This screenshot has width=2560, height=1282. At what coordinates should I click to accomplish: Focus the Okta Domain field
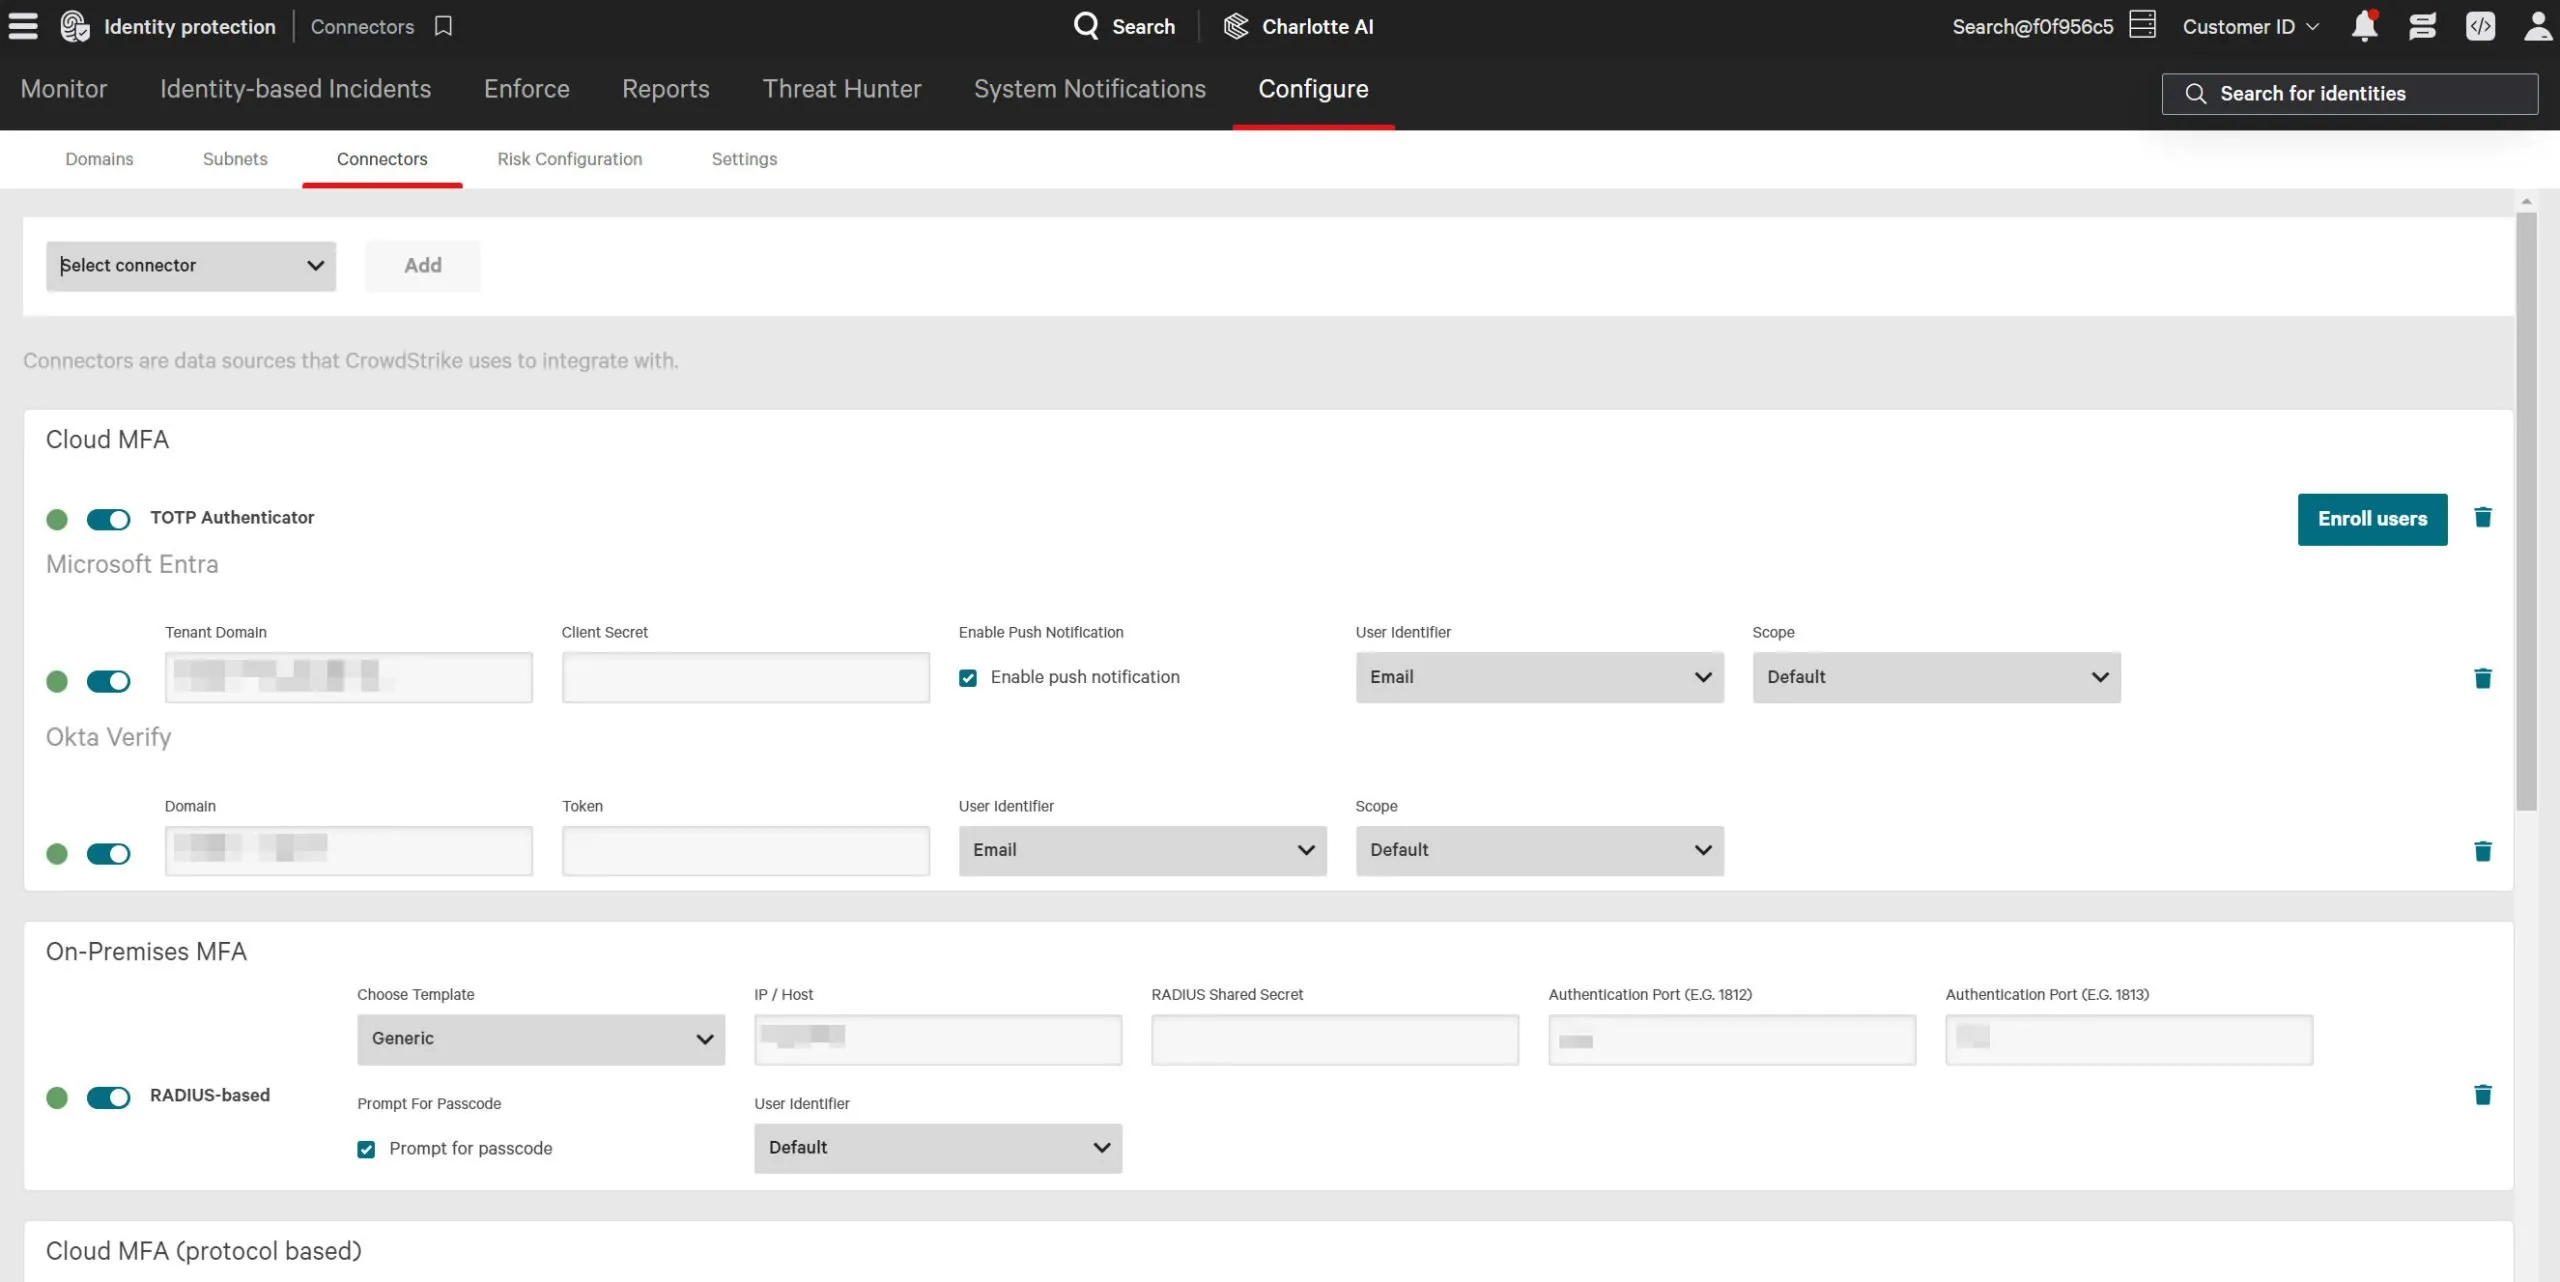[349, 850]
